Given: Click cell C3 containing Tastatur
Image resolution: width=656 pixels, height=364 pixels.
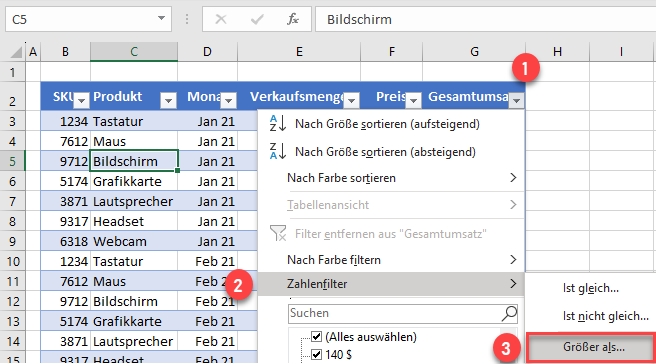Looking at the screenshot, I should tap(134, 121).
